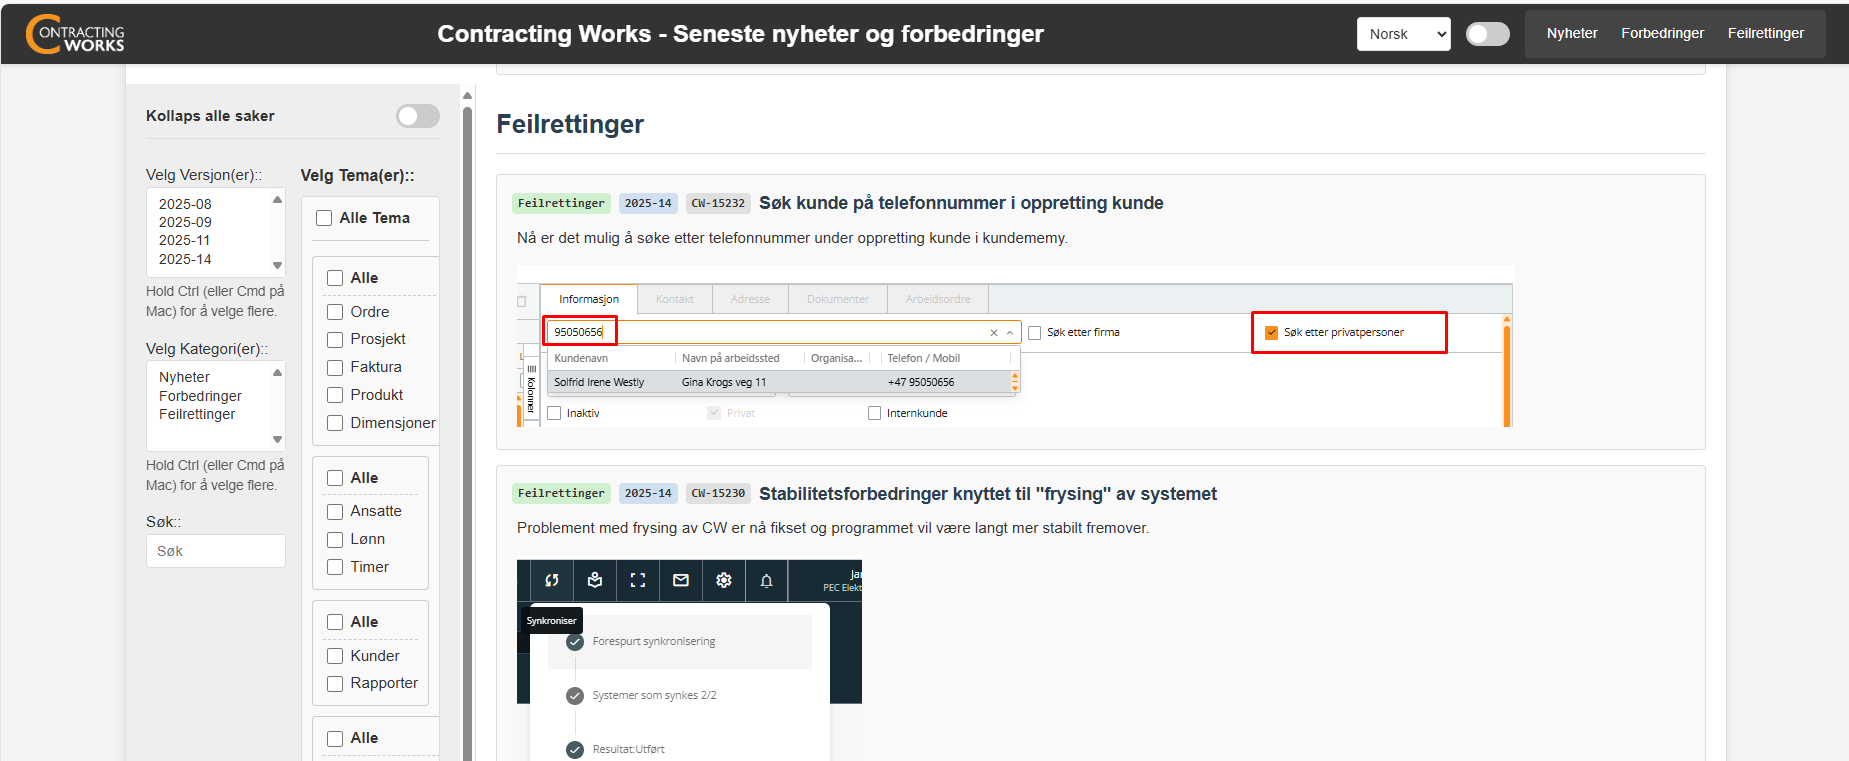
Task: Click the Arbeidsordre tab in screenshot
Action: tap(938, 299)
